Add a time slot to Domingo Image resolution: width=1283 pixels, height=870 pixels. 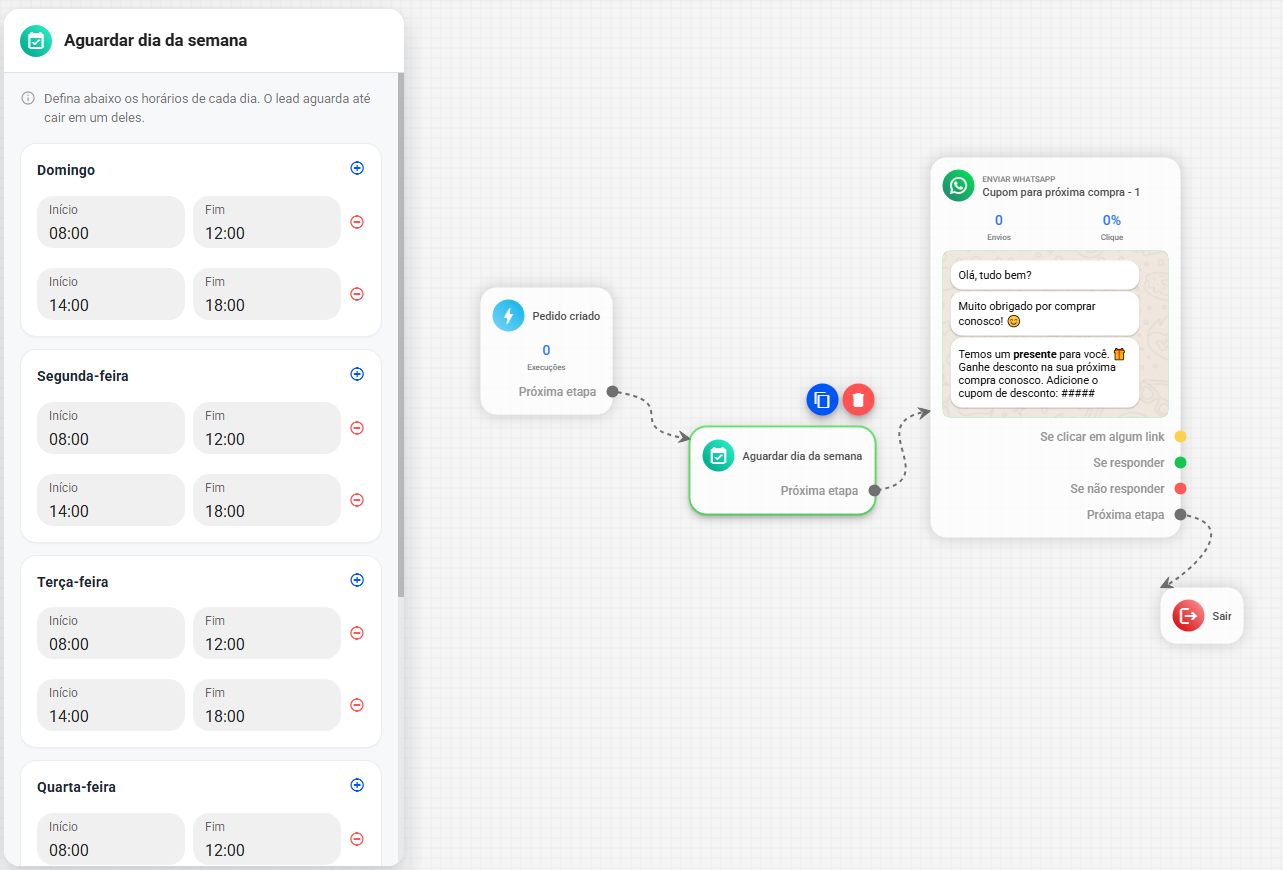pos(357,168)
